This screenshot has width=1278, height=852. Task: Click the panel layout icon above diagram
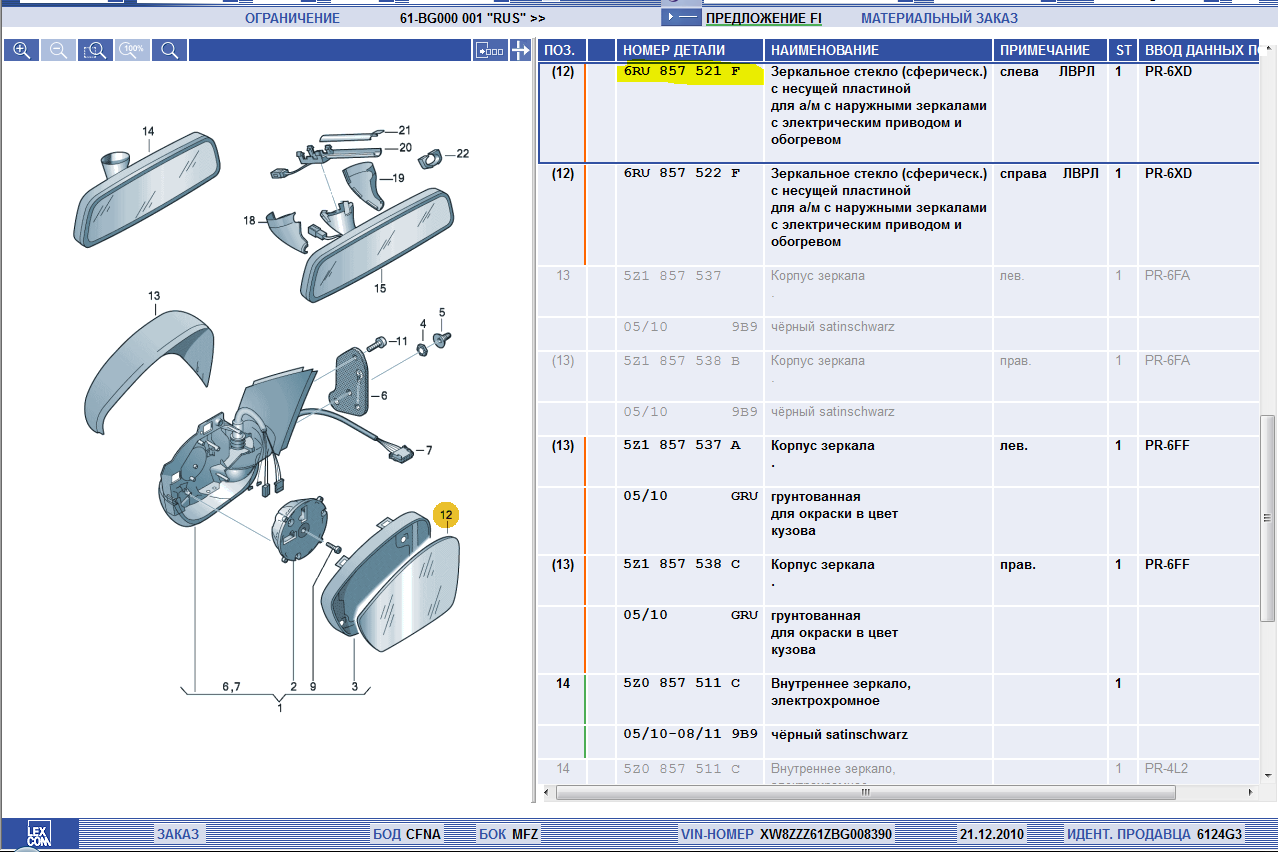(x=490, y=50)
